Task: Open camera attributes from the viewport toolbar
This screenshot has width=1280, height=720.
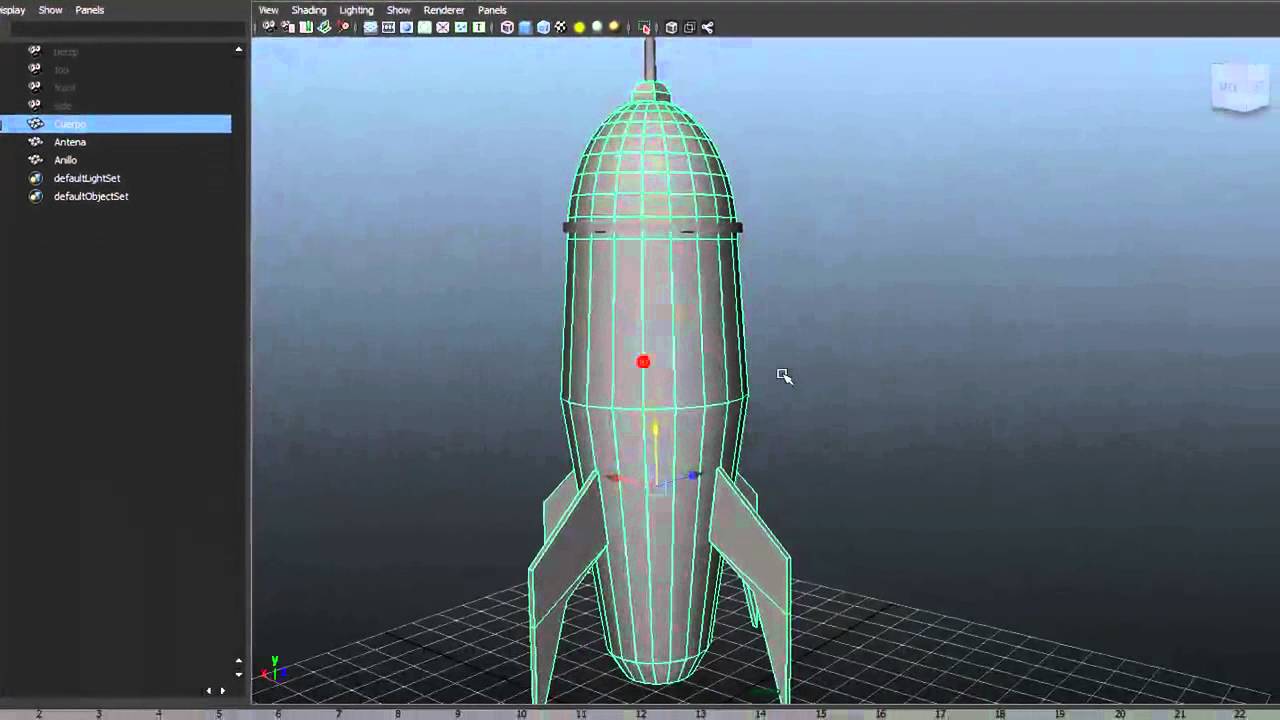Action: tap(287, 27)
